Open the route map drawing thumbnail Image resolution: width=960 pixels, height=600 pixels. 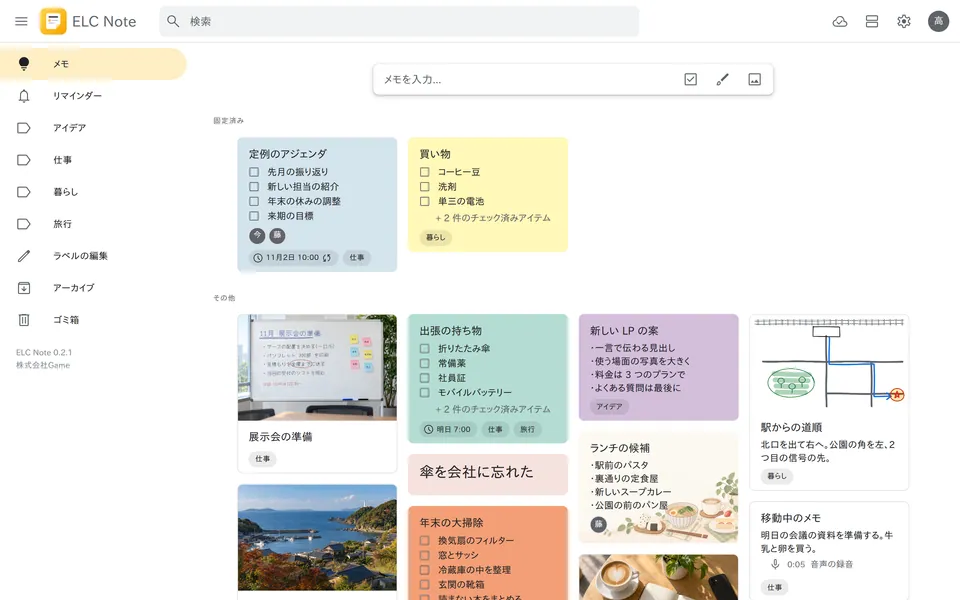pyautogui.click(x=829, y=363)
